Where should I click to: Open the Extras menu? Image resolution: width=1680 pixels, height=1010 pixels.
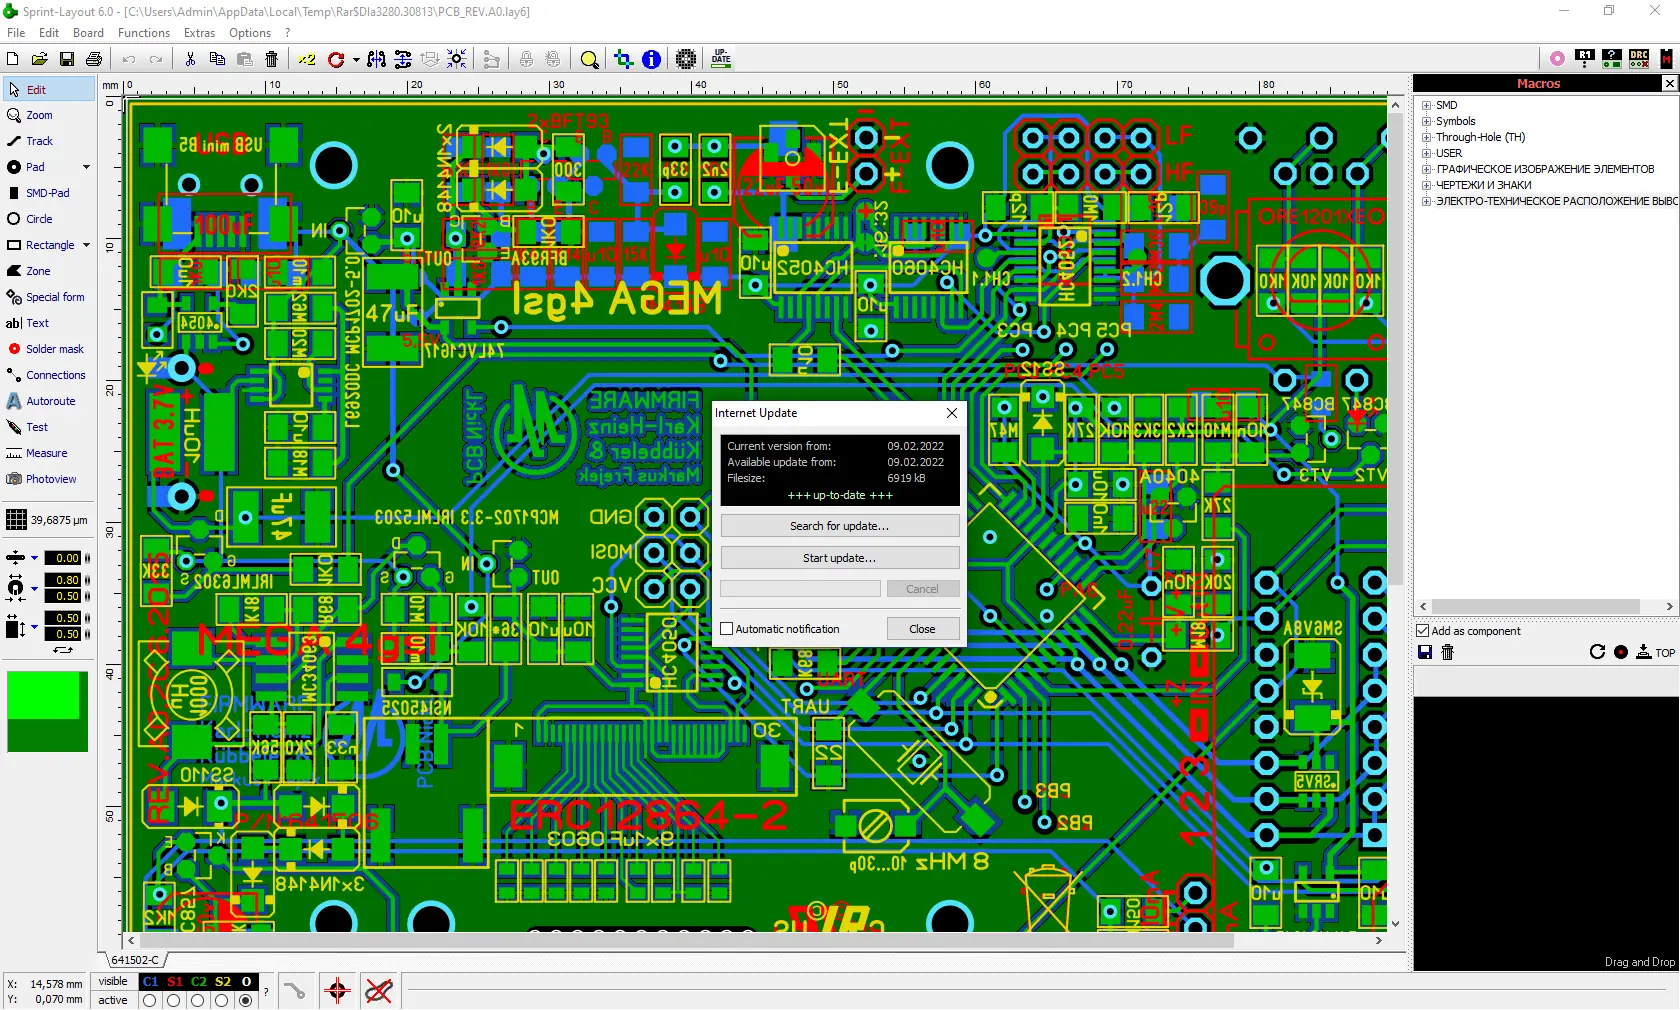pos(199,33)
